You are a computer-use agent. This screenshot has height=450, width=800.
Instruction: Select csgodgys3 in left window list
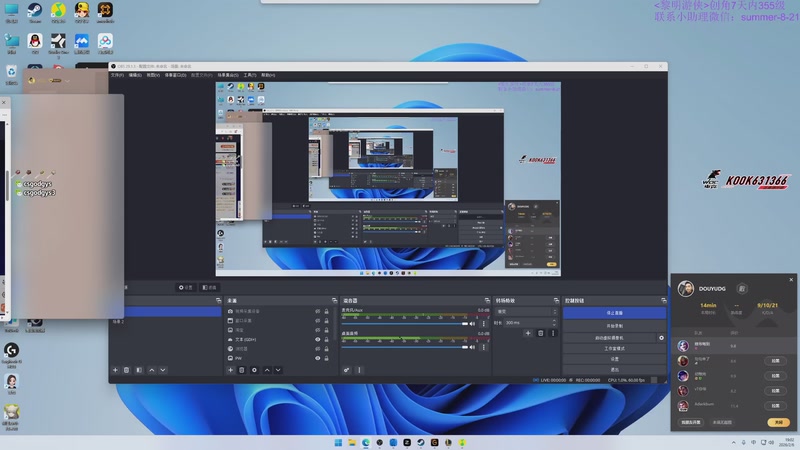(x=39, y=193)
